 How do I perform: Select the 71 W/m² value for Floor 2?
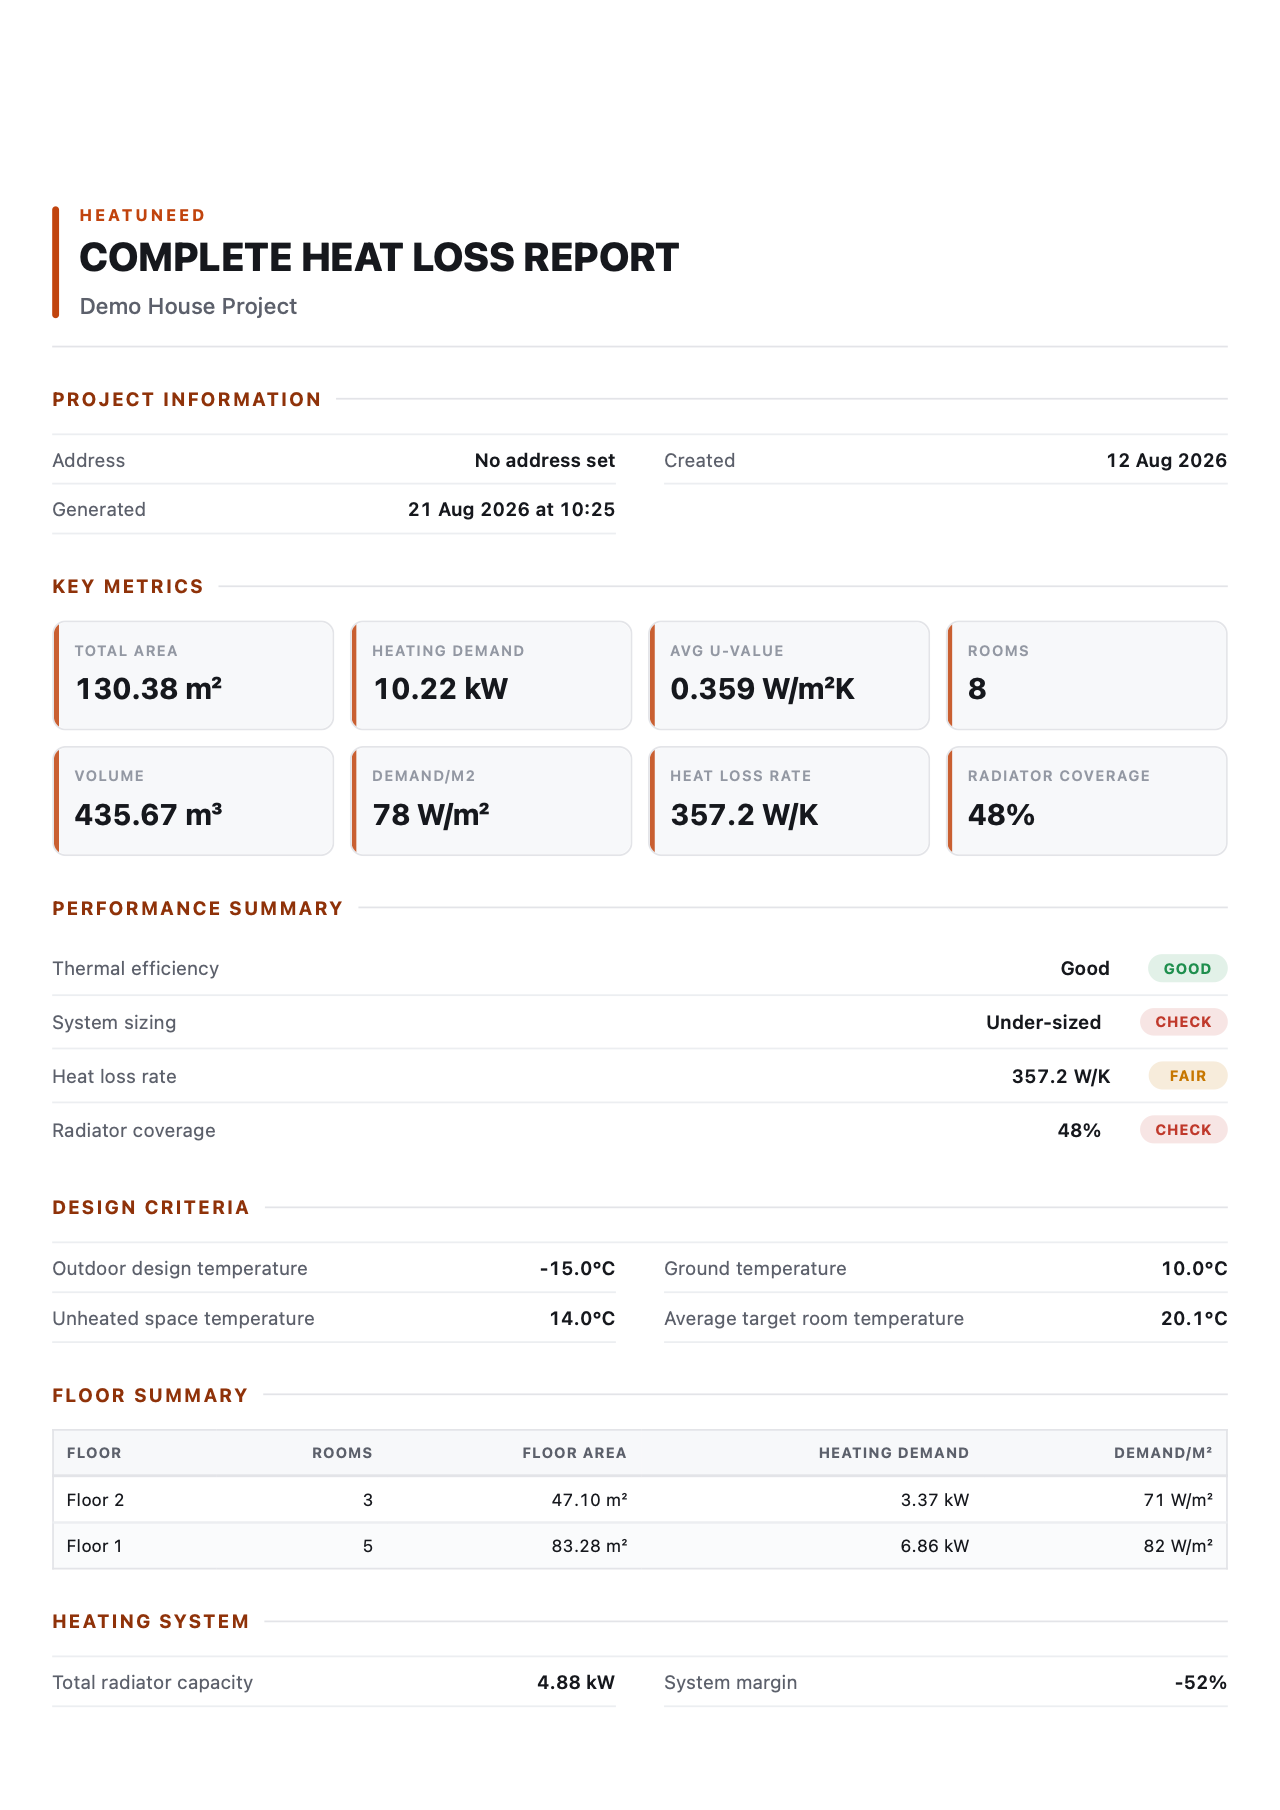point(1178,1500)
